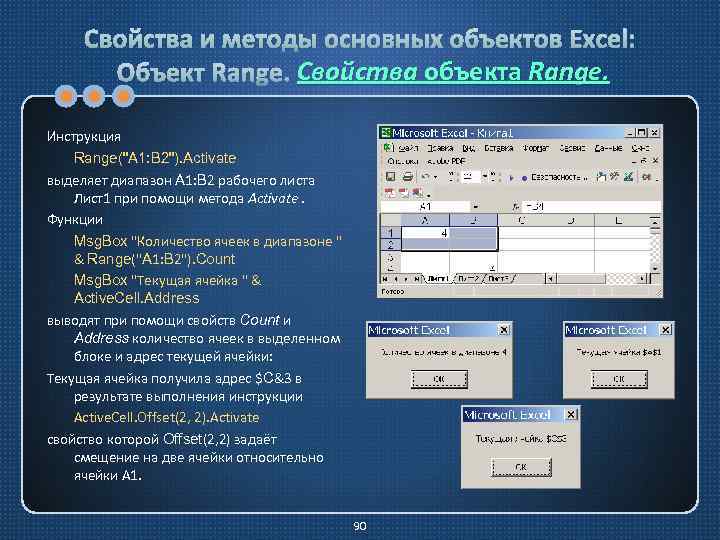Click the Record Macro circle icon
This screenshot has width=720, height=540.
(524, 178)
